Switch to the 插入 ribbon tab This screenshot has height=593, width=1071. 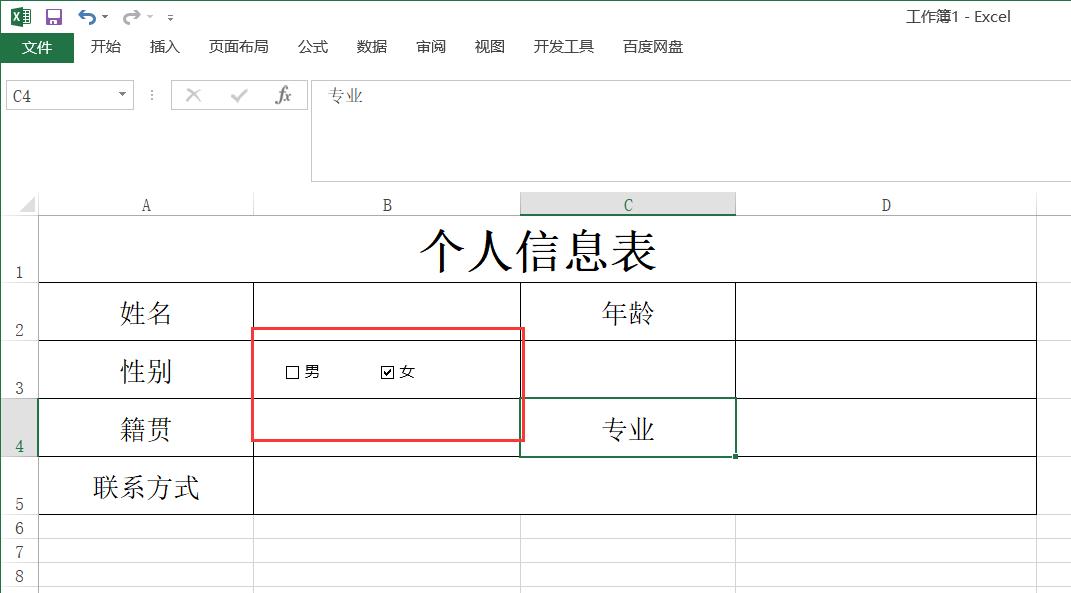pyautogui.click(x=165, y=46)
